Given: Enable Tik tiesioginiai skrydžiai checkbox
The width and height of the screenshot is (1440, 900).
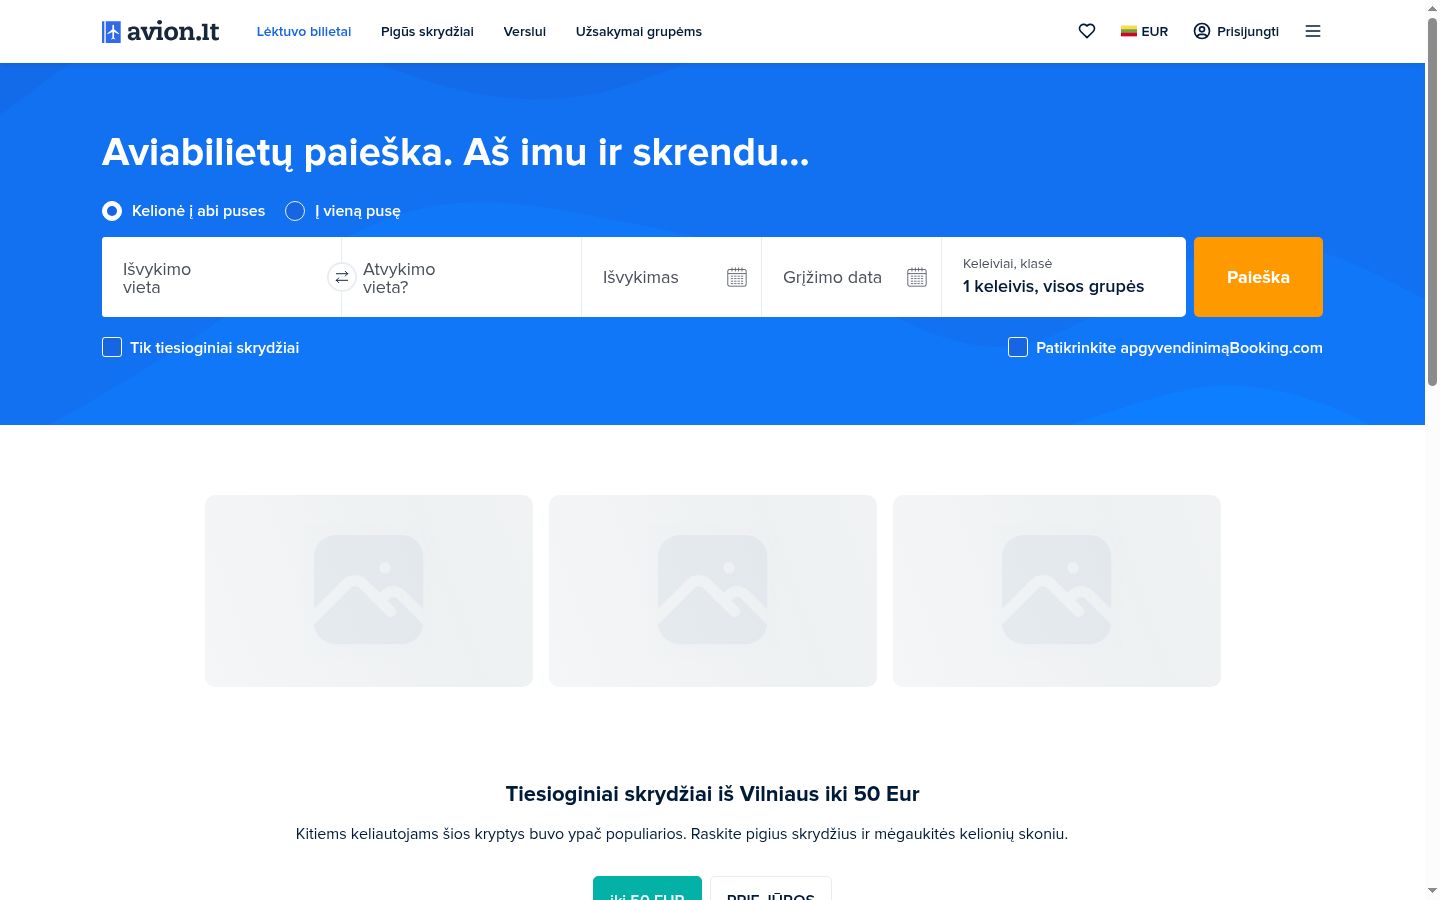Looking at the screenshot, I should tap(112, 347).
